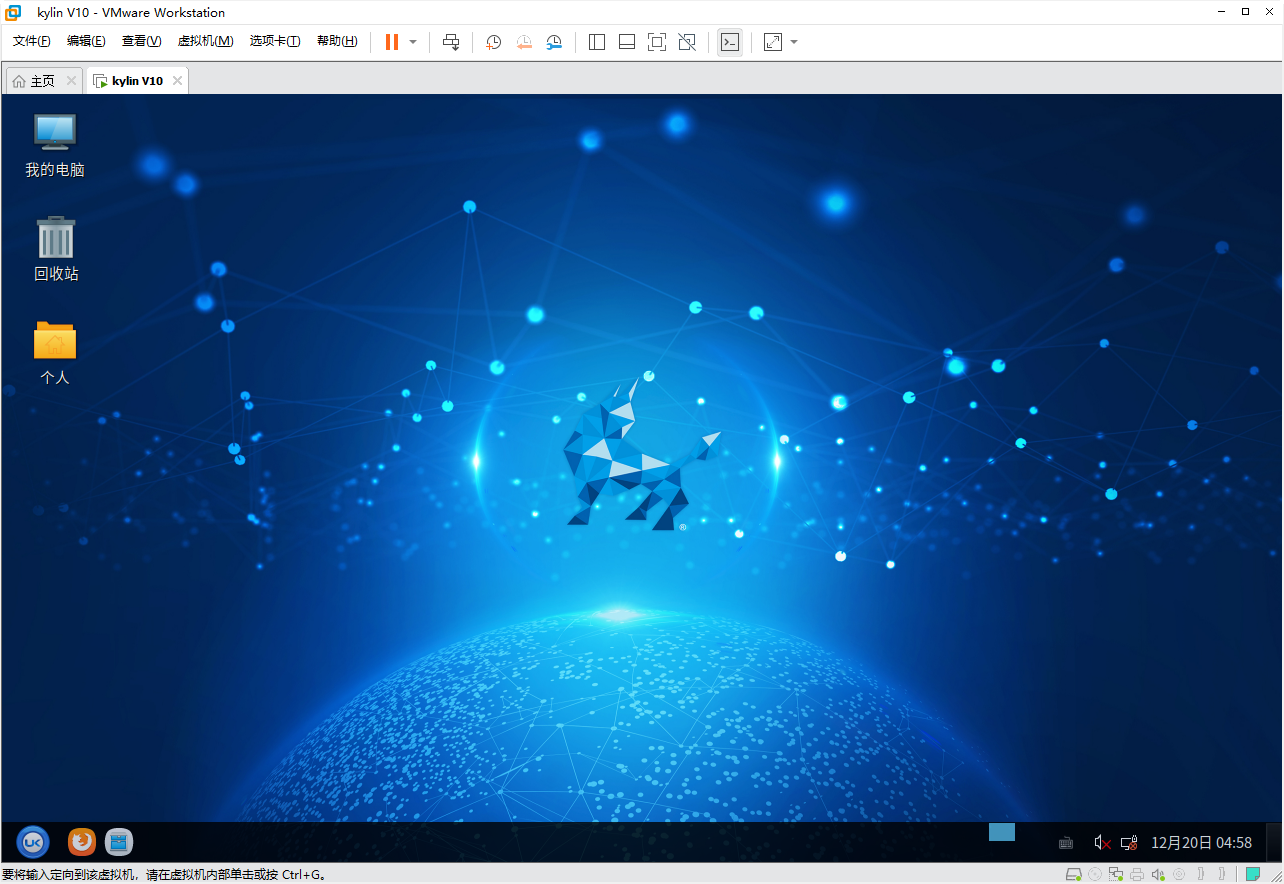Click the hard disk device status icon
1284x884 pixels.
click(1073, 874)
